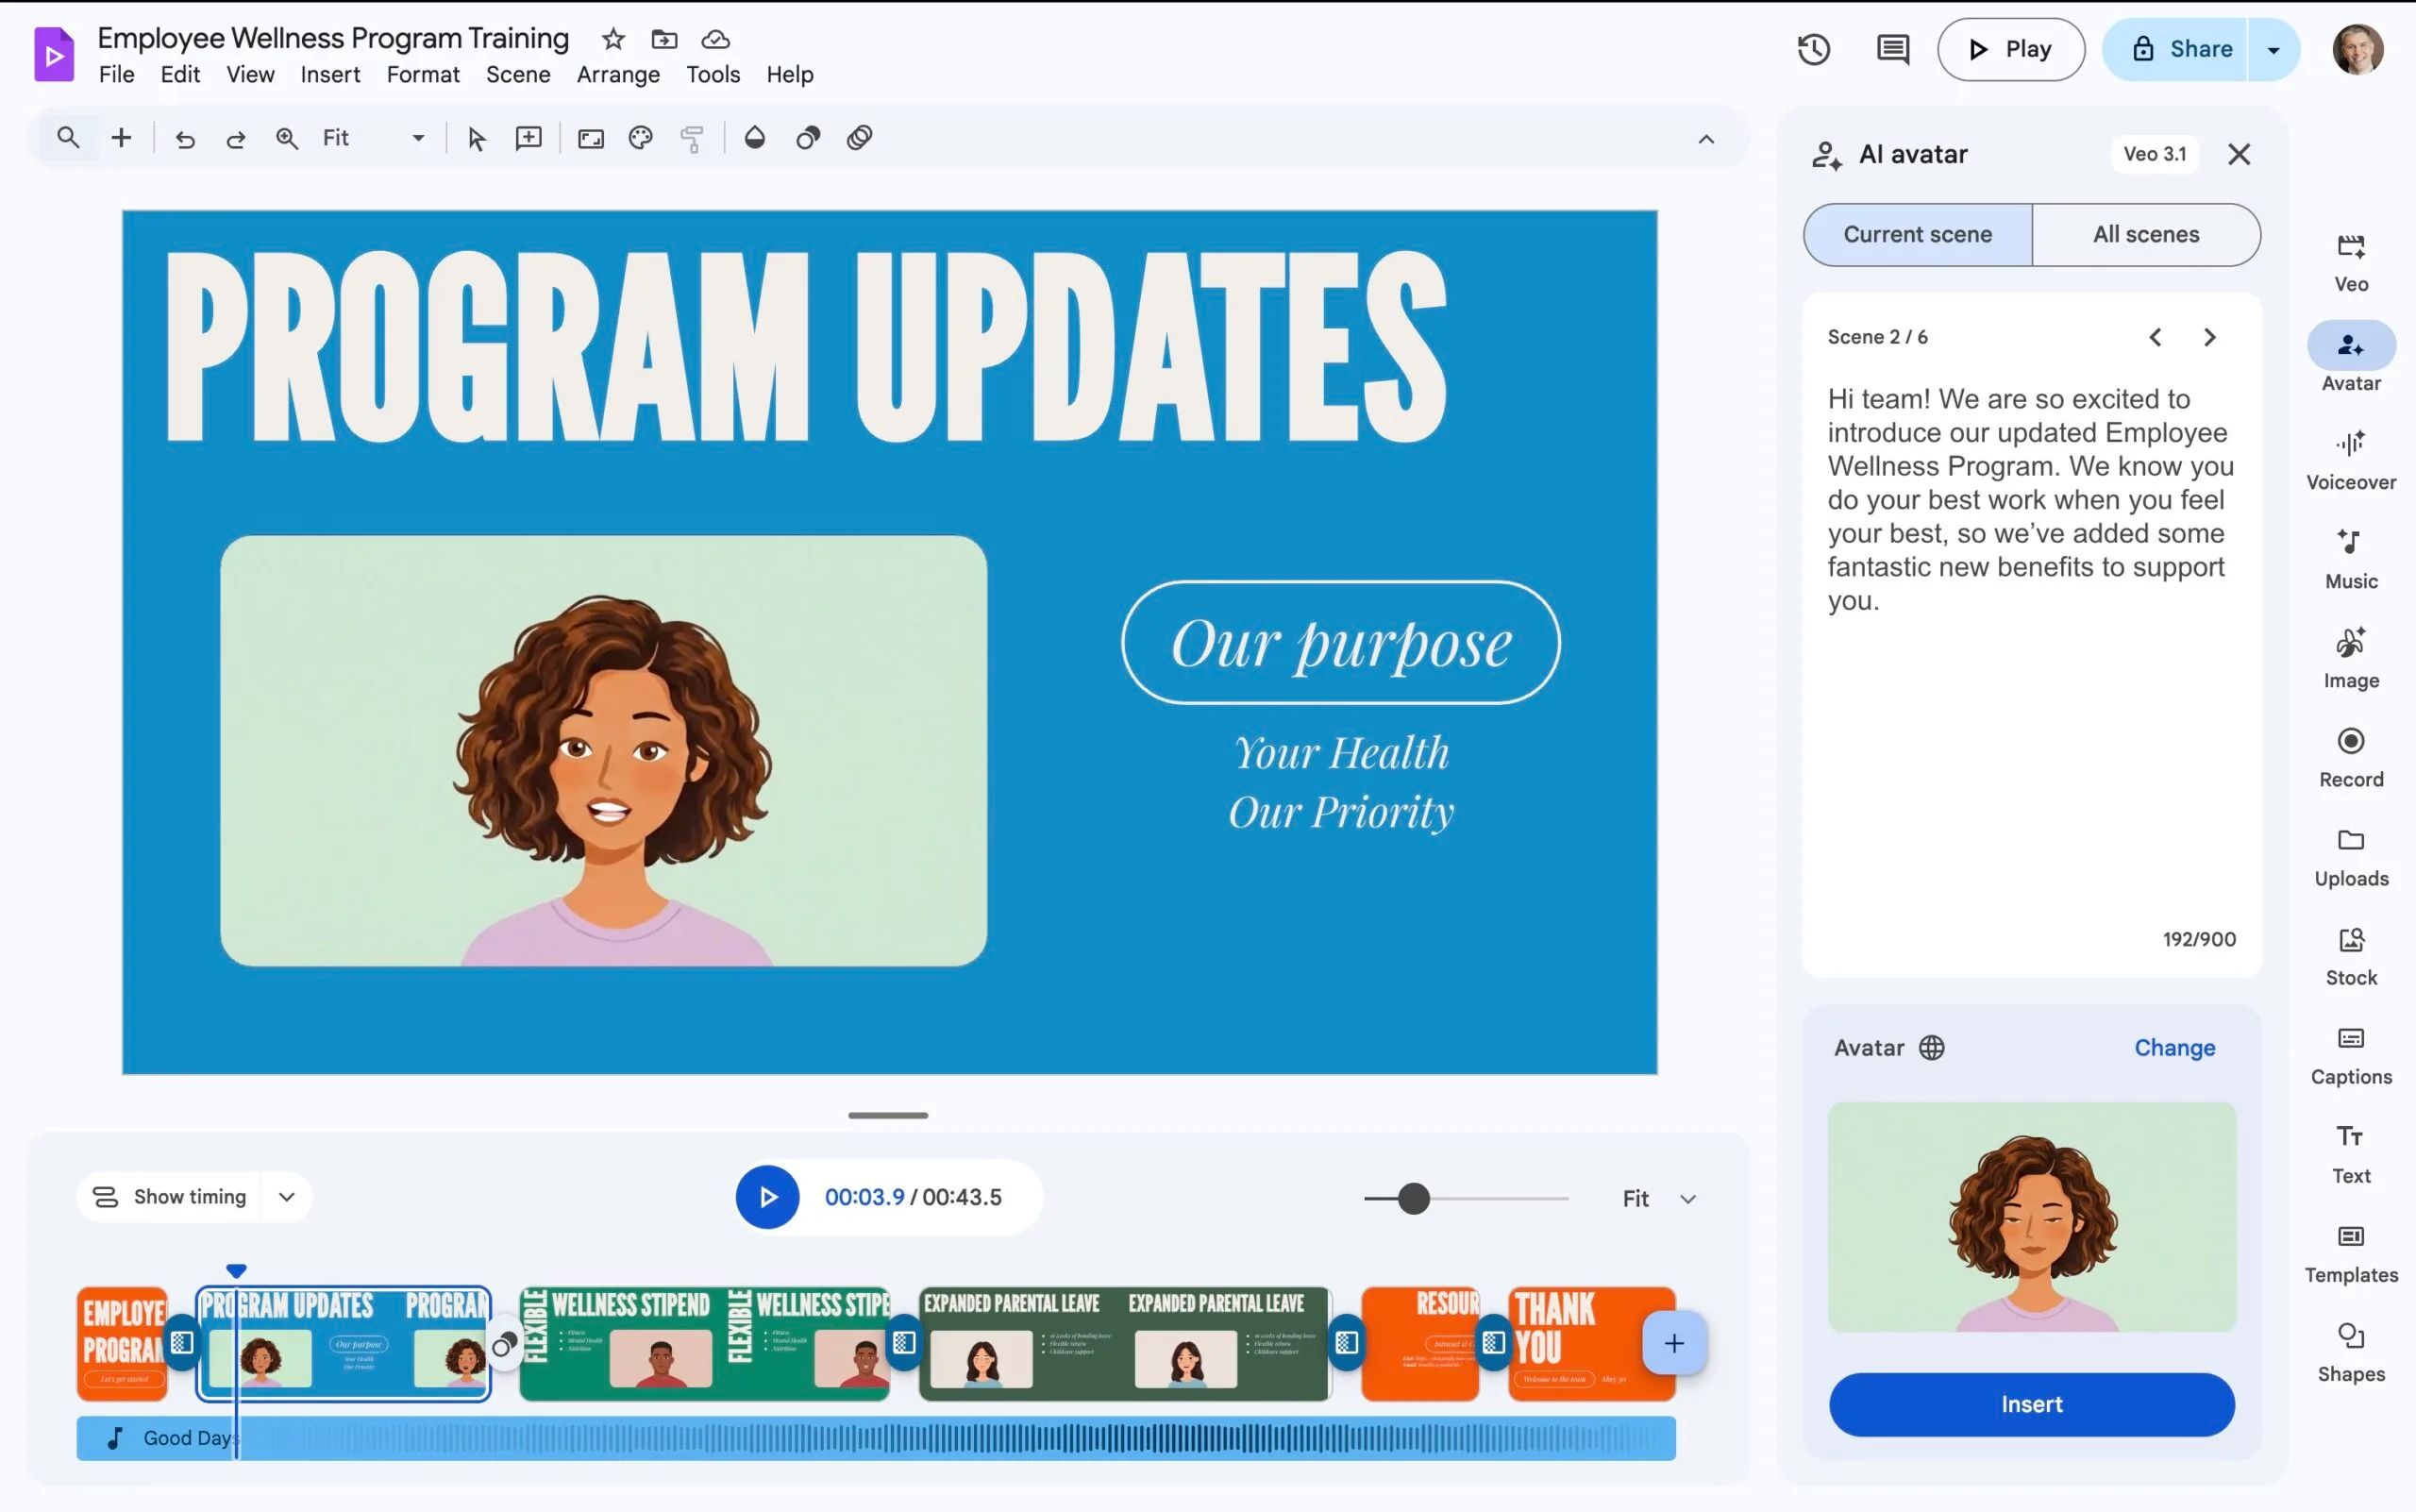Click the Insert avatar button
Viewport: 2416px width, 1512px height.
click(2031, 1404)
